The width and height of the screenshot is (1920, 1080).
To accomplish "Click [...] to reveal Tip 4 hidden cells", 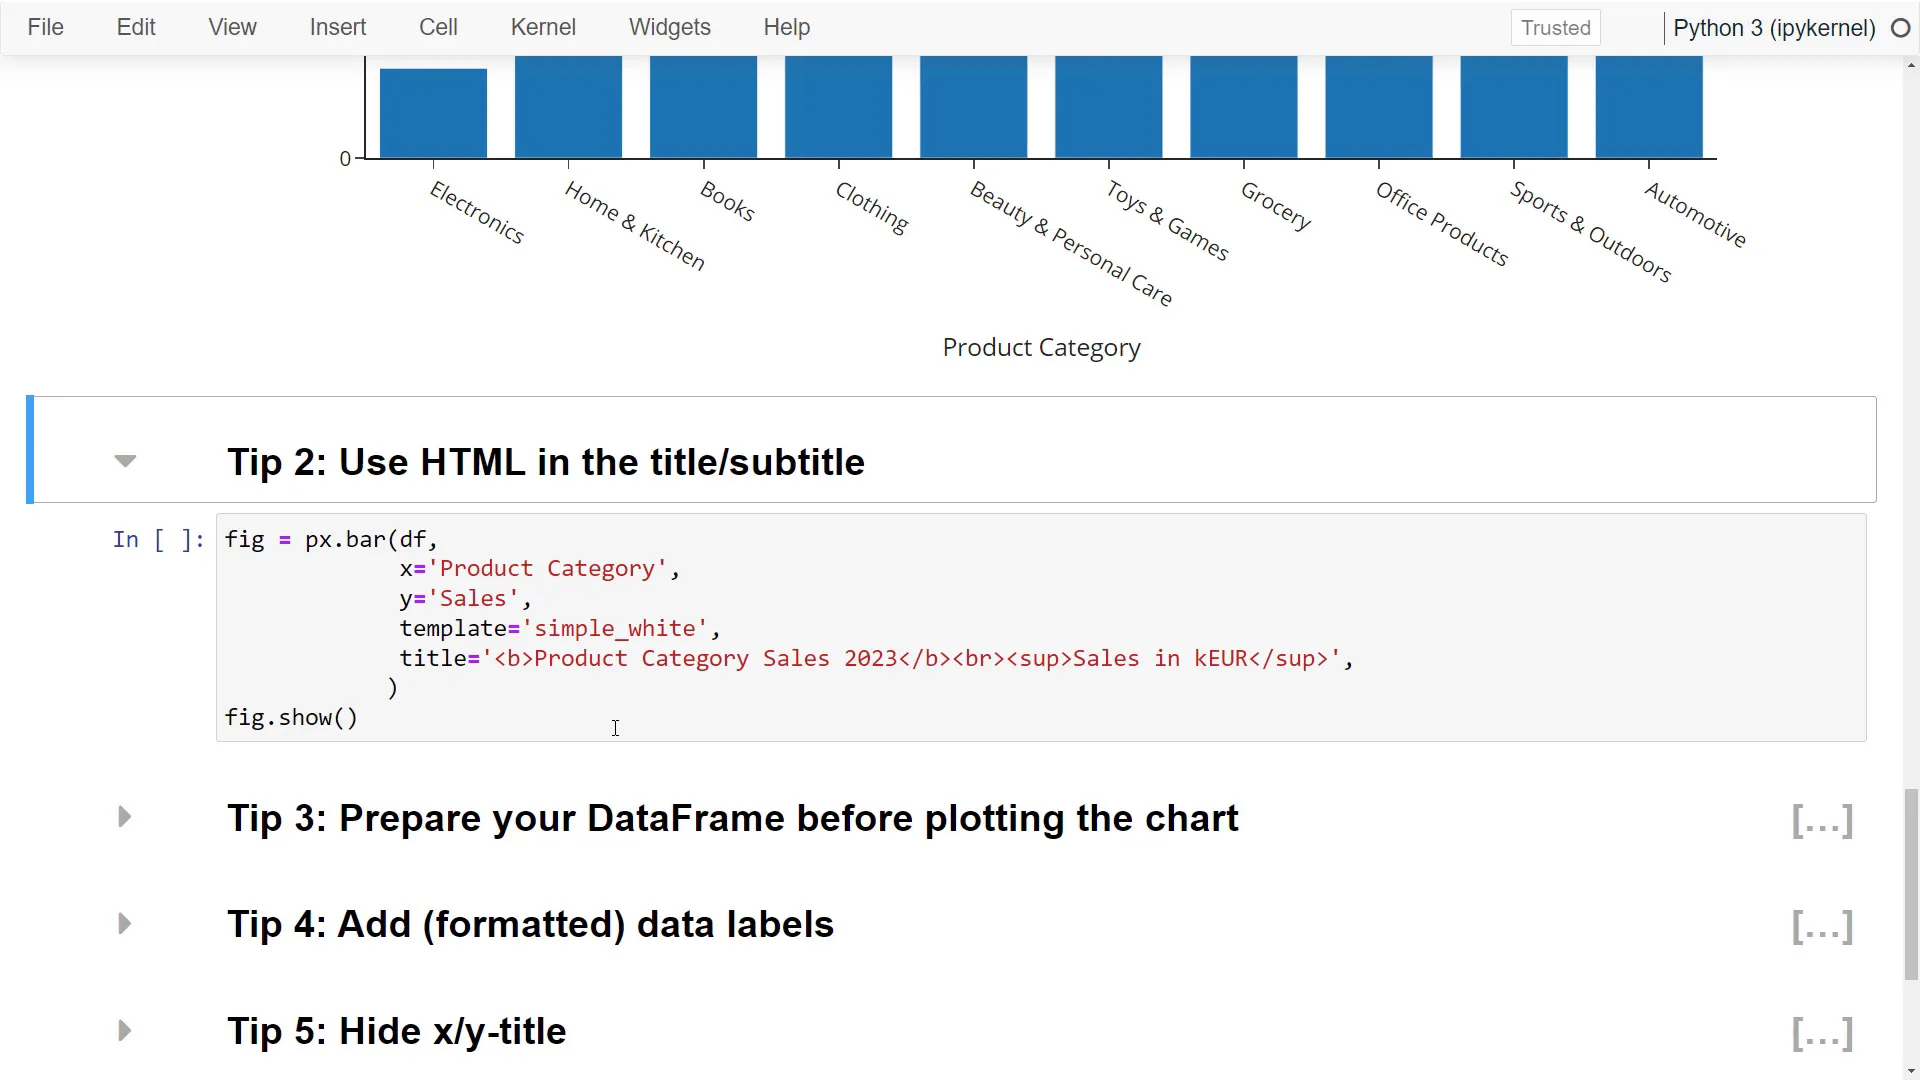I will pos(1822,926).
